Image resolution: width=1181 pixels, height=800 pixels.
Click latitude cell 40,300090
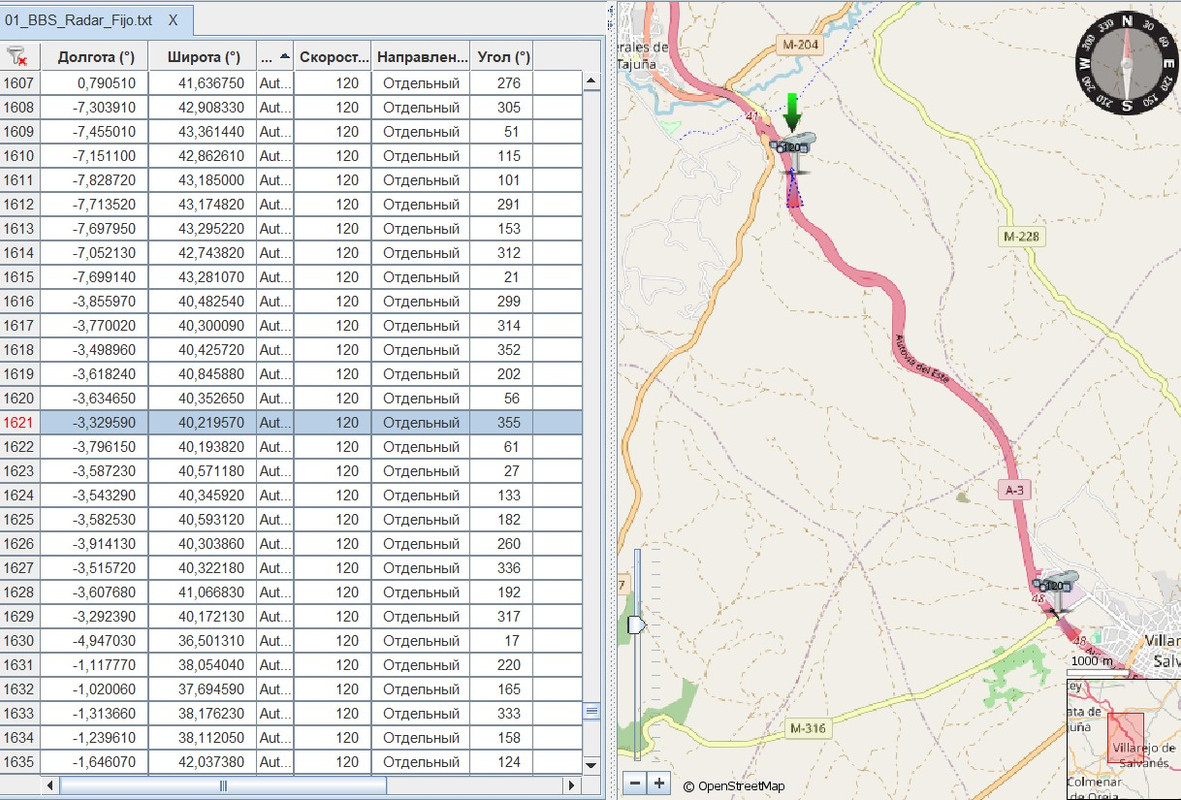(203, 325)
